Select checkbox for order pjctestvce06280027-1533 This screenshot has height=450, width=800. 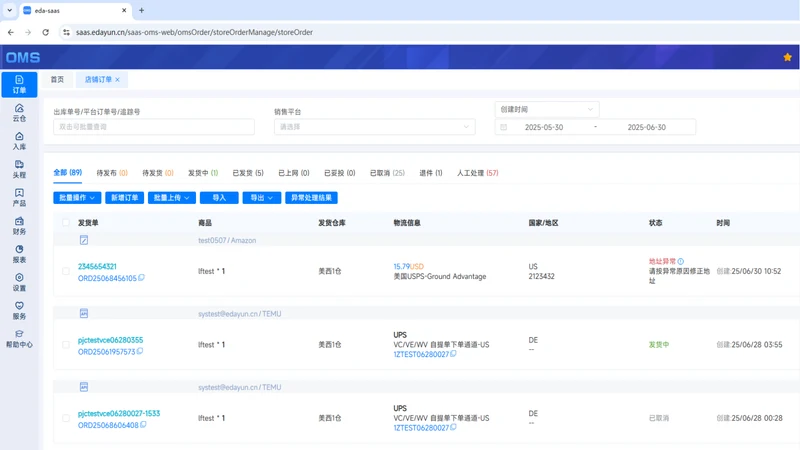66,418
